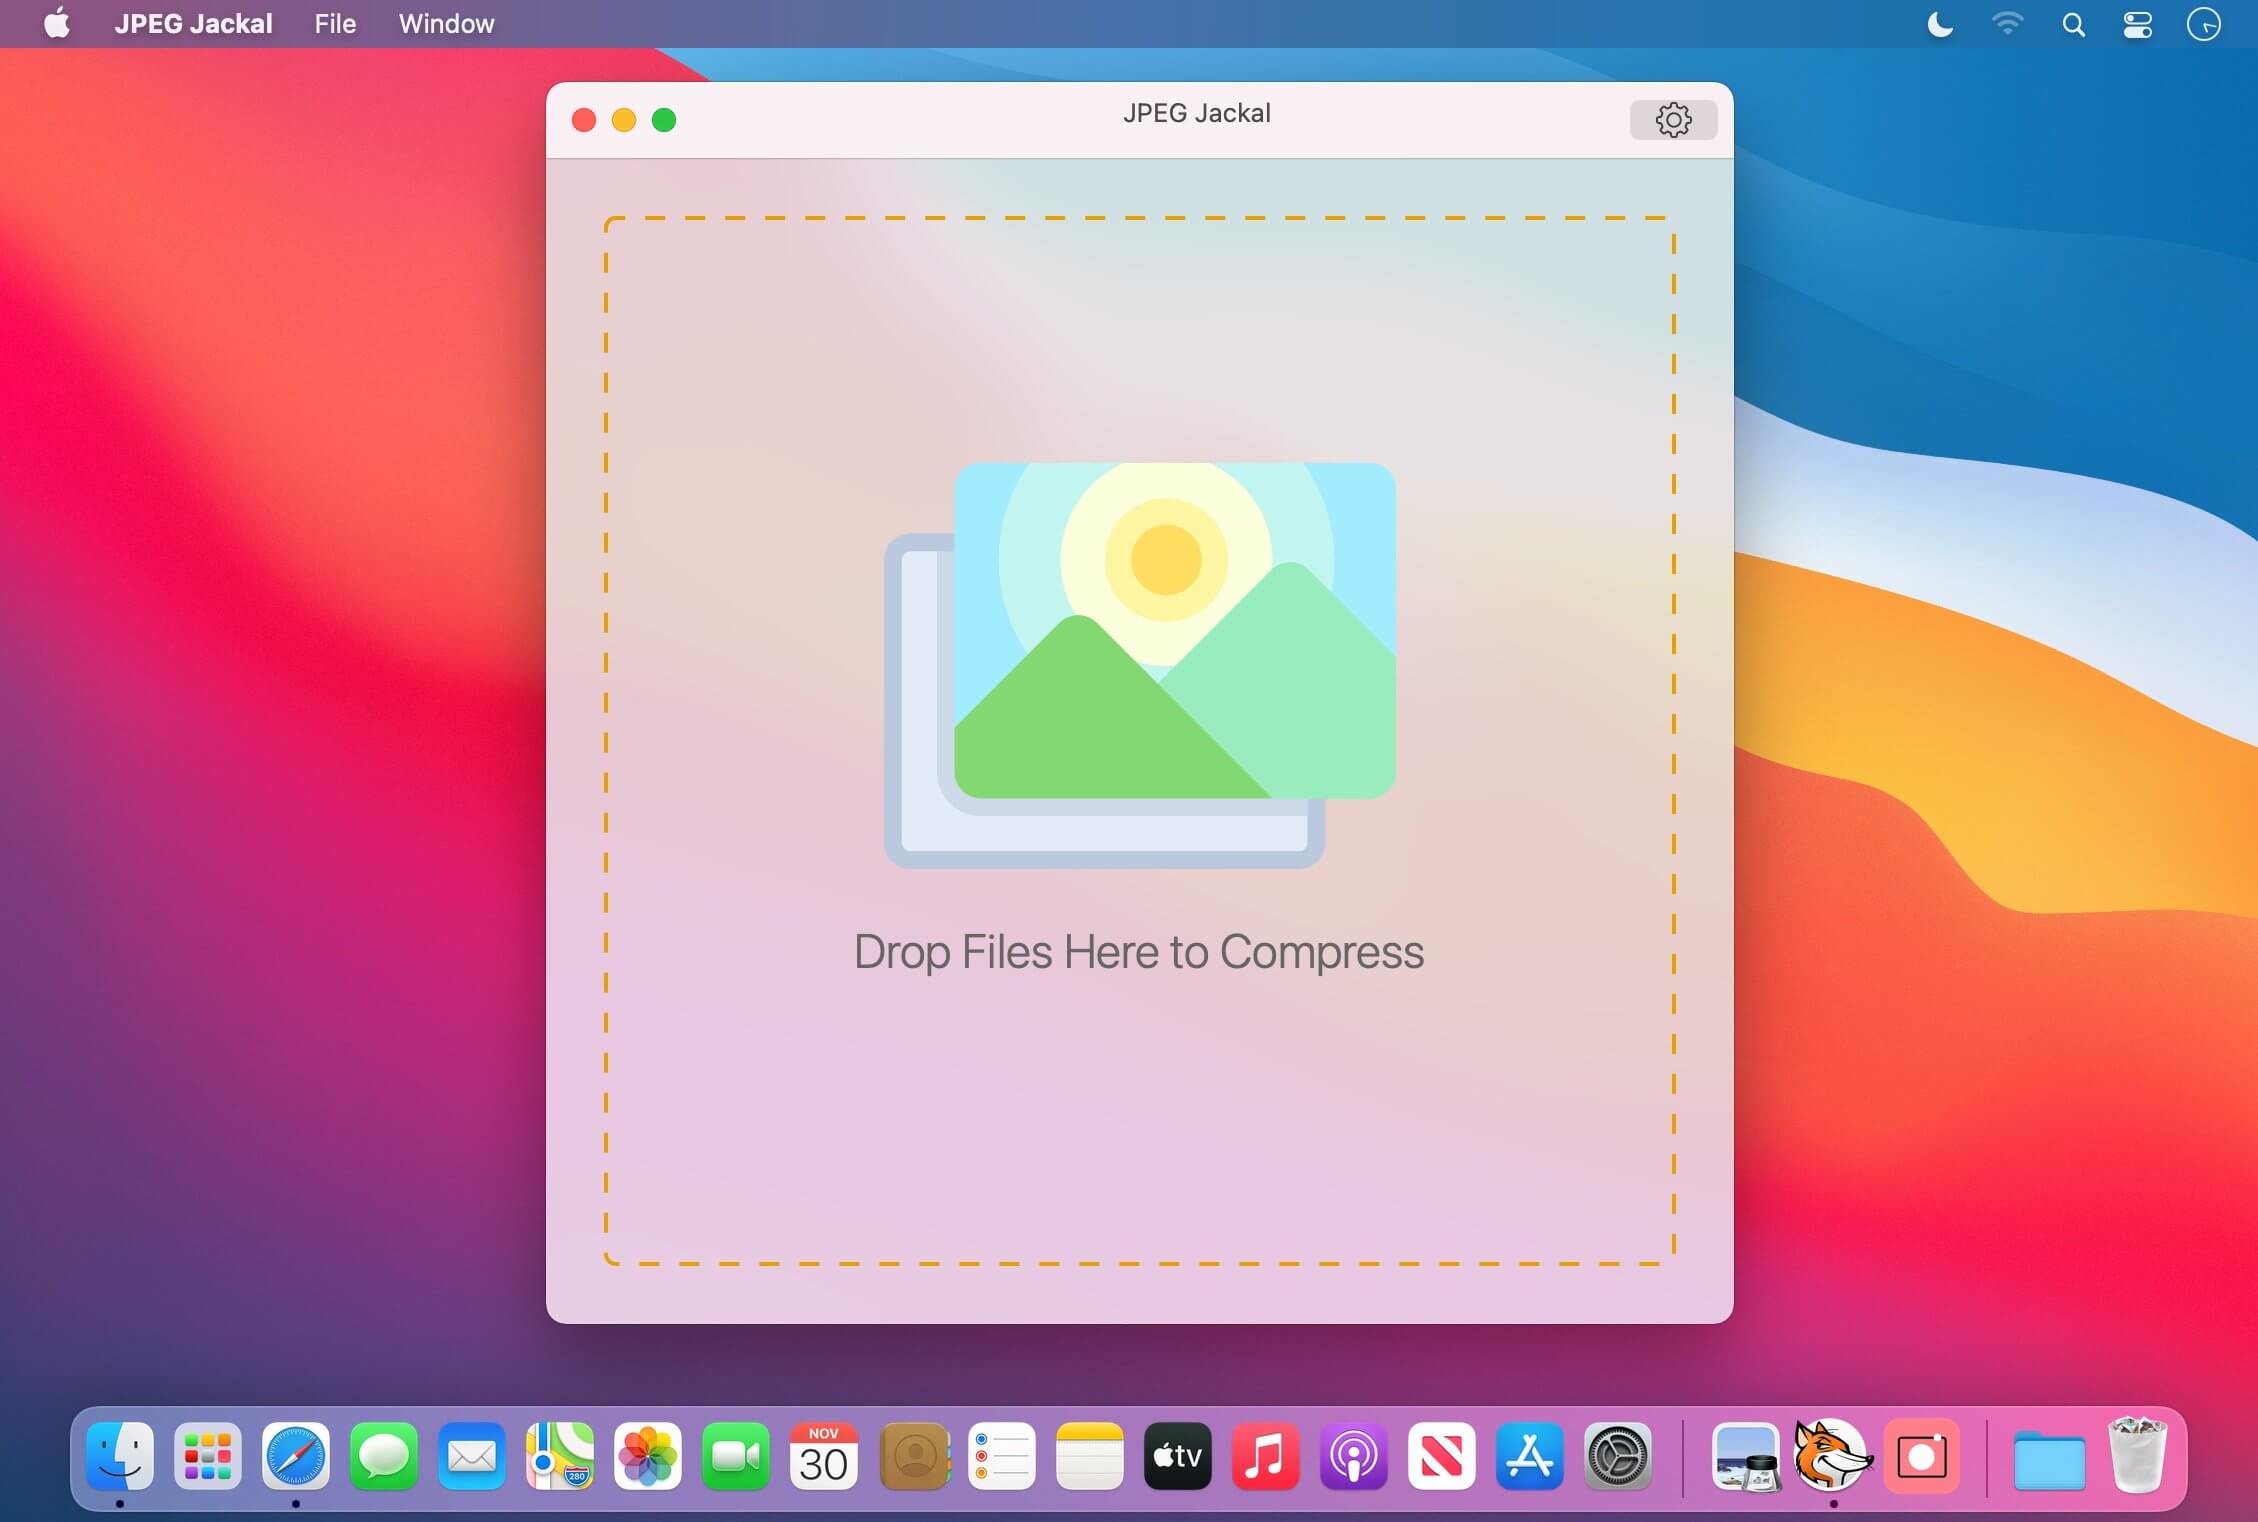2258x1522 pixels.
Task: Open Control Center from the menu bar
Action: [x=2136, y=23]
